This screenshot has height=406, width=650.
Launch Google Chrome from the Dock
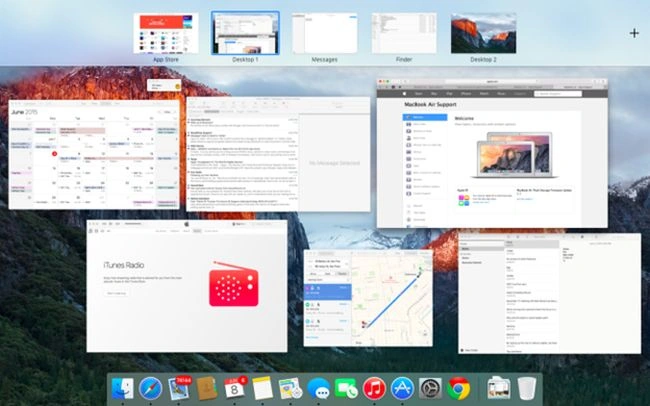(458, 389)
